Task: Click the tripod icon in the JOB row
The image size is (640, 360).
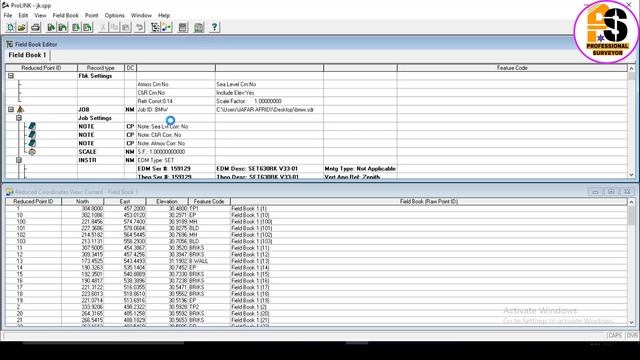Action: [20, 109]
